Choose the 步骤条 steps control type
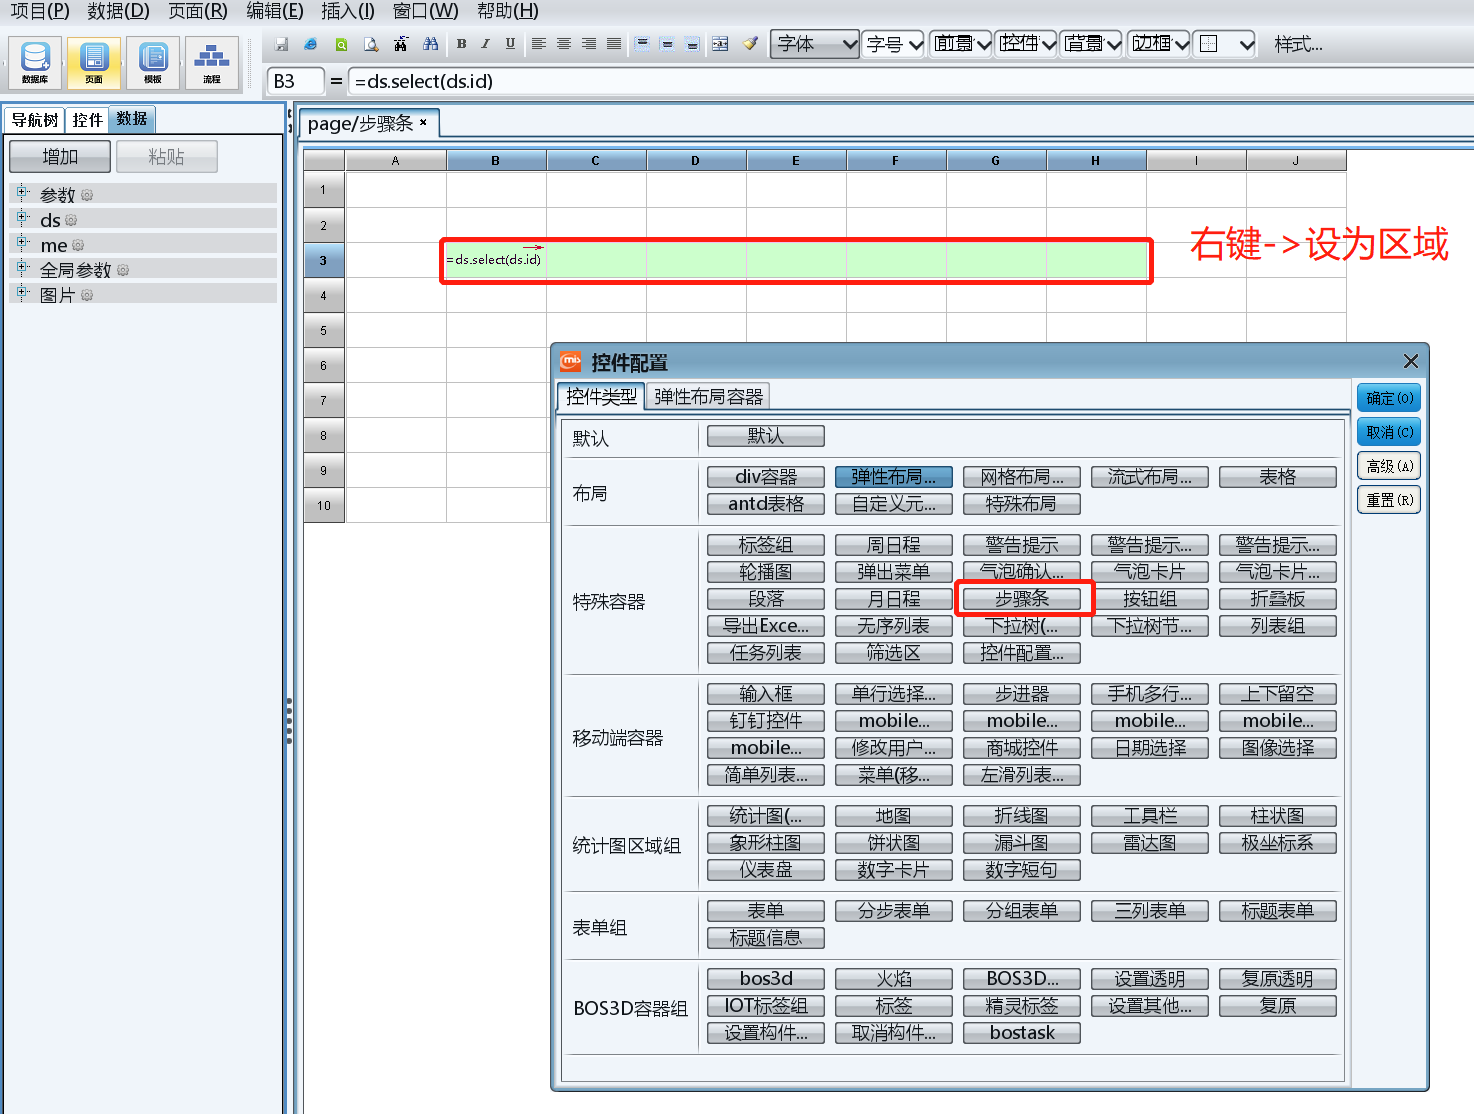The width and height of the screenshot is (1474, 1114). point(1022,599)
